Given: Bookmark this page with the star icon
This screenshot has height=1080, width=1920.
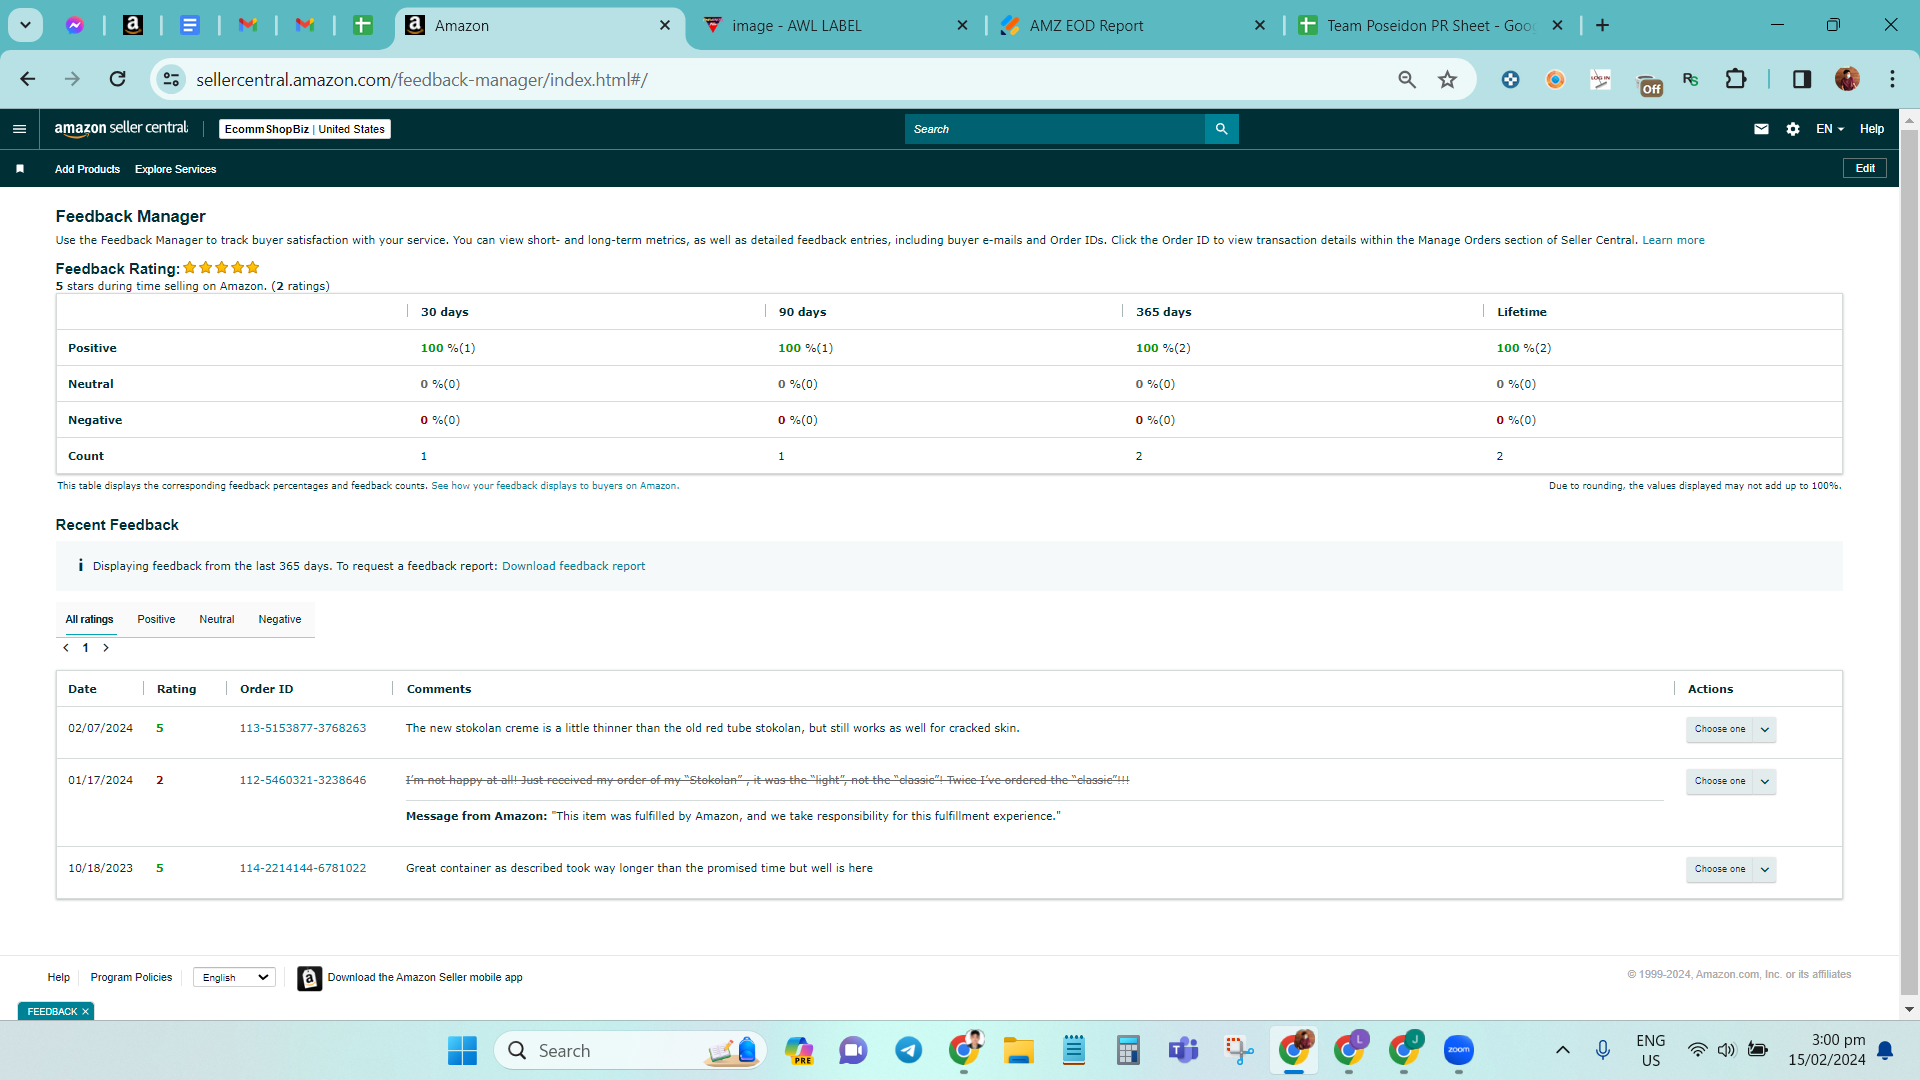Looking at the screenshot, I should [x=1447, y=79].
